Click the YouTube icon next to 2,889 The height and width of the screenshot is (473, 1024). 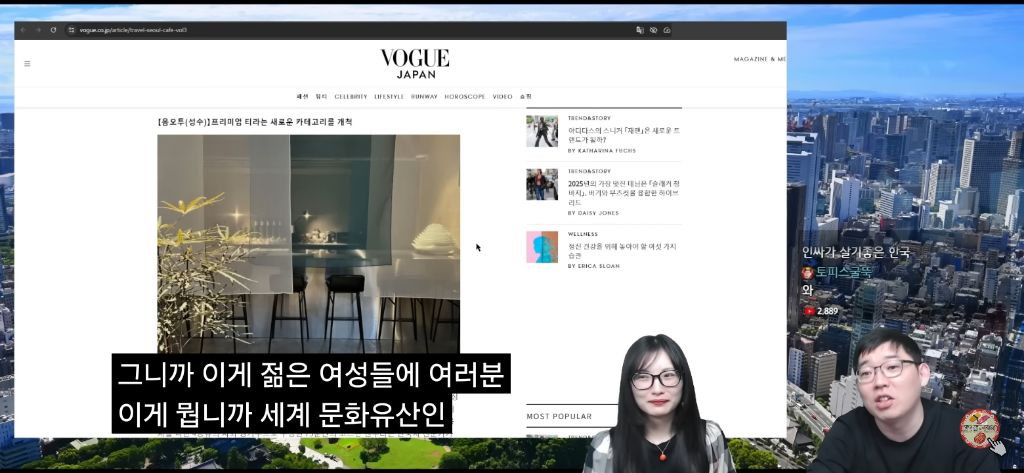click(x=809, y=311)
